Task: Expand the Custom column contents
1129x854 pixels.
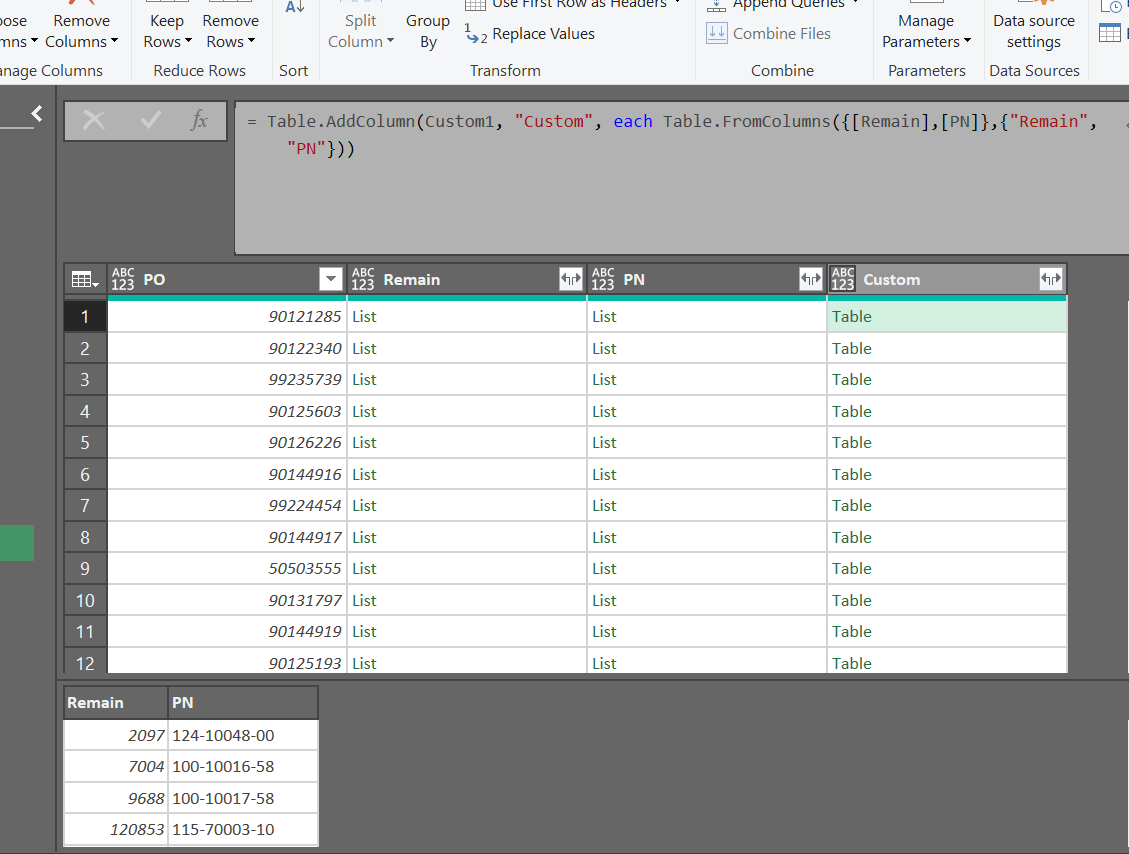Action: (x=1051, y=279)
